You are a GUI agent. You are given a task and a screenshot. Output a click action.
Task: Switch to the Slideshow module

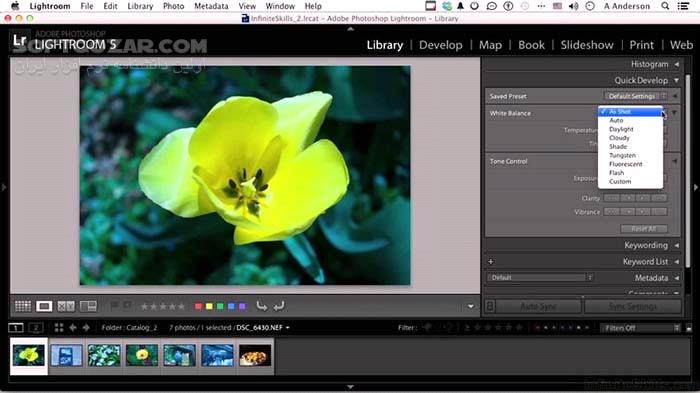click(587, 45)
